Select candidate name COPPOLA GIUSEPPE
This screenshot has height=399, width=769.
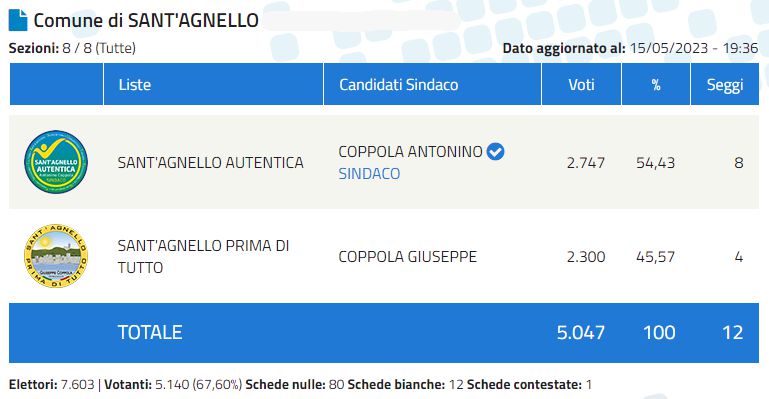point(408,256)
